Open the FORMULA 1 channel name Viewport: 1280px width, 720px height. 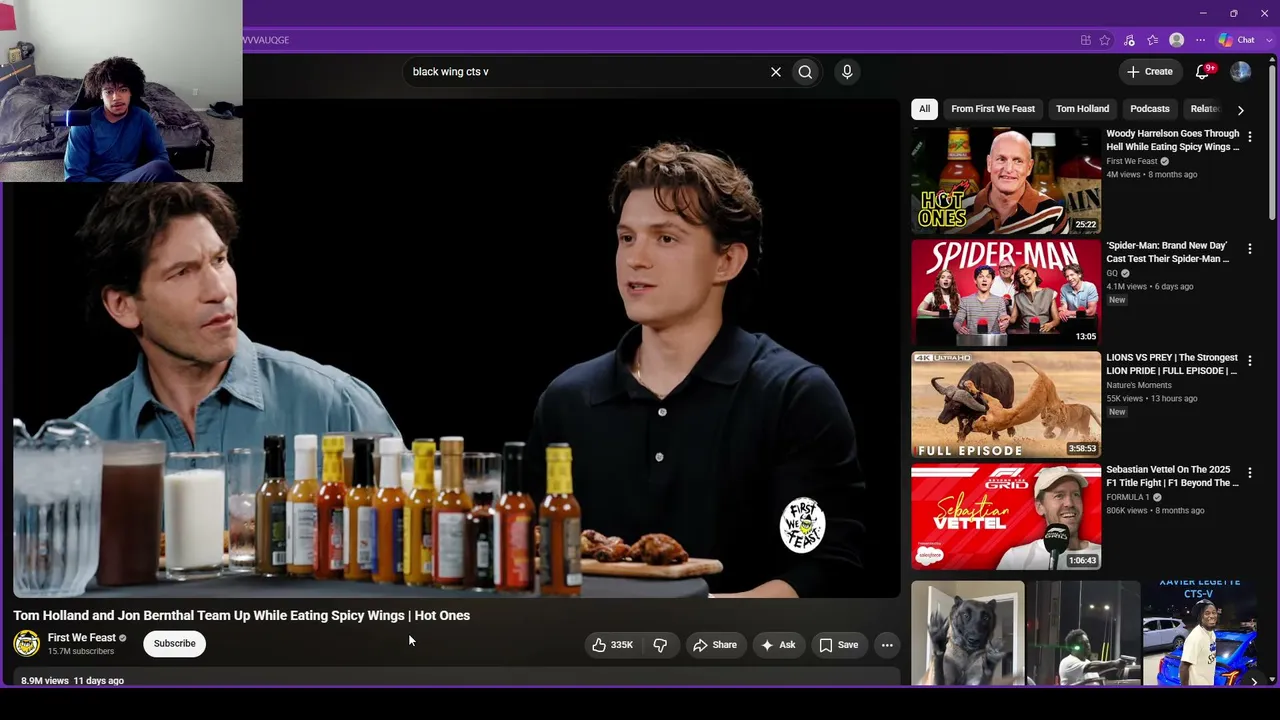click(1128, 497)
